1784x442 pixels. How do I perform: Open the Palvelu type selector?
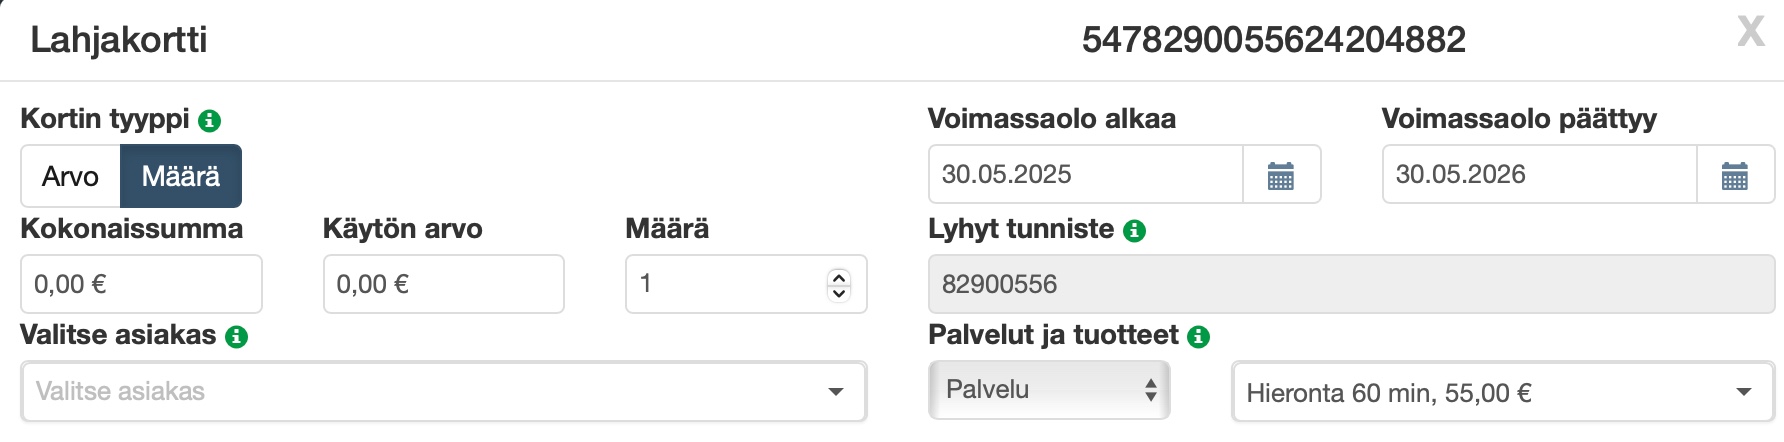click(1049, 390)
